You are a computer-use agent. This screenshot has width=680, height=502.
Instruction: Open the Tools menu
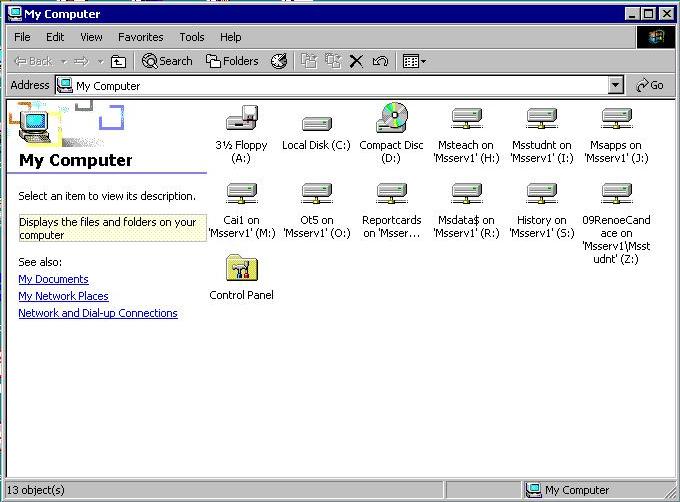[192, 37]
